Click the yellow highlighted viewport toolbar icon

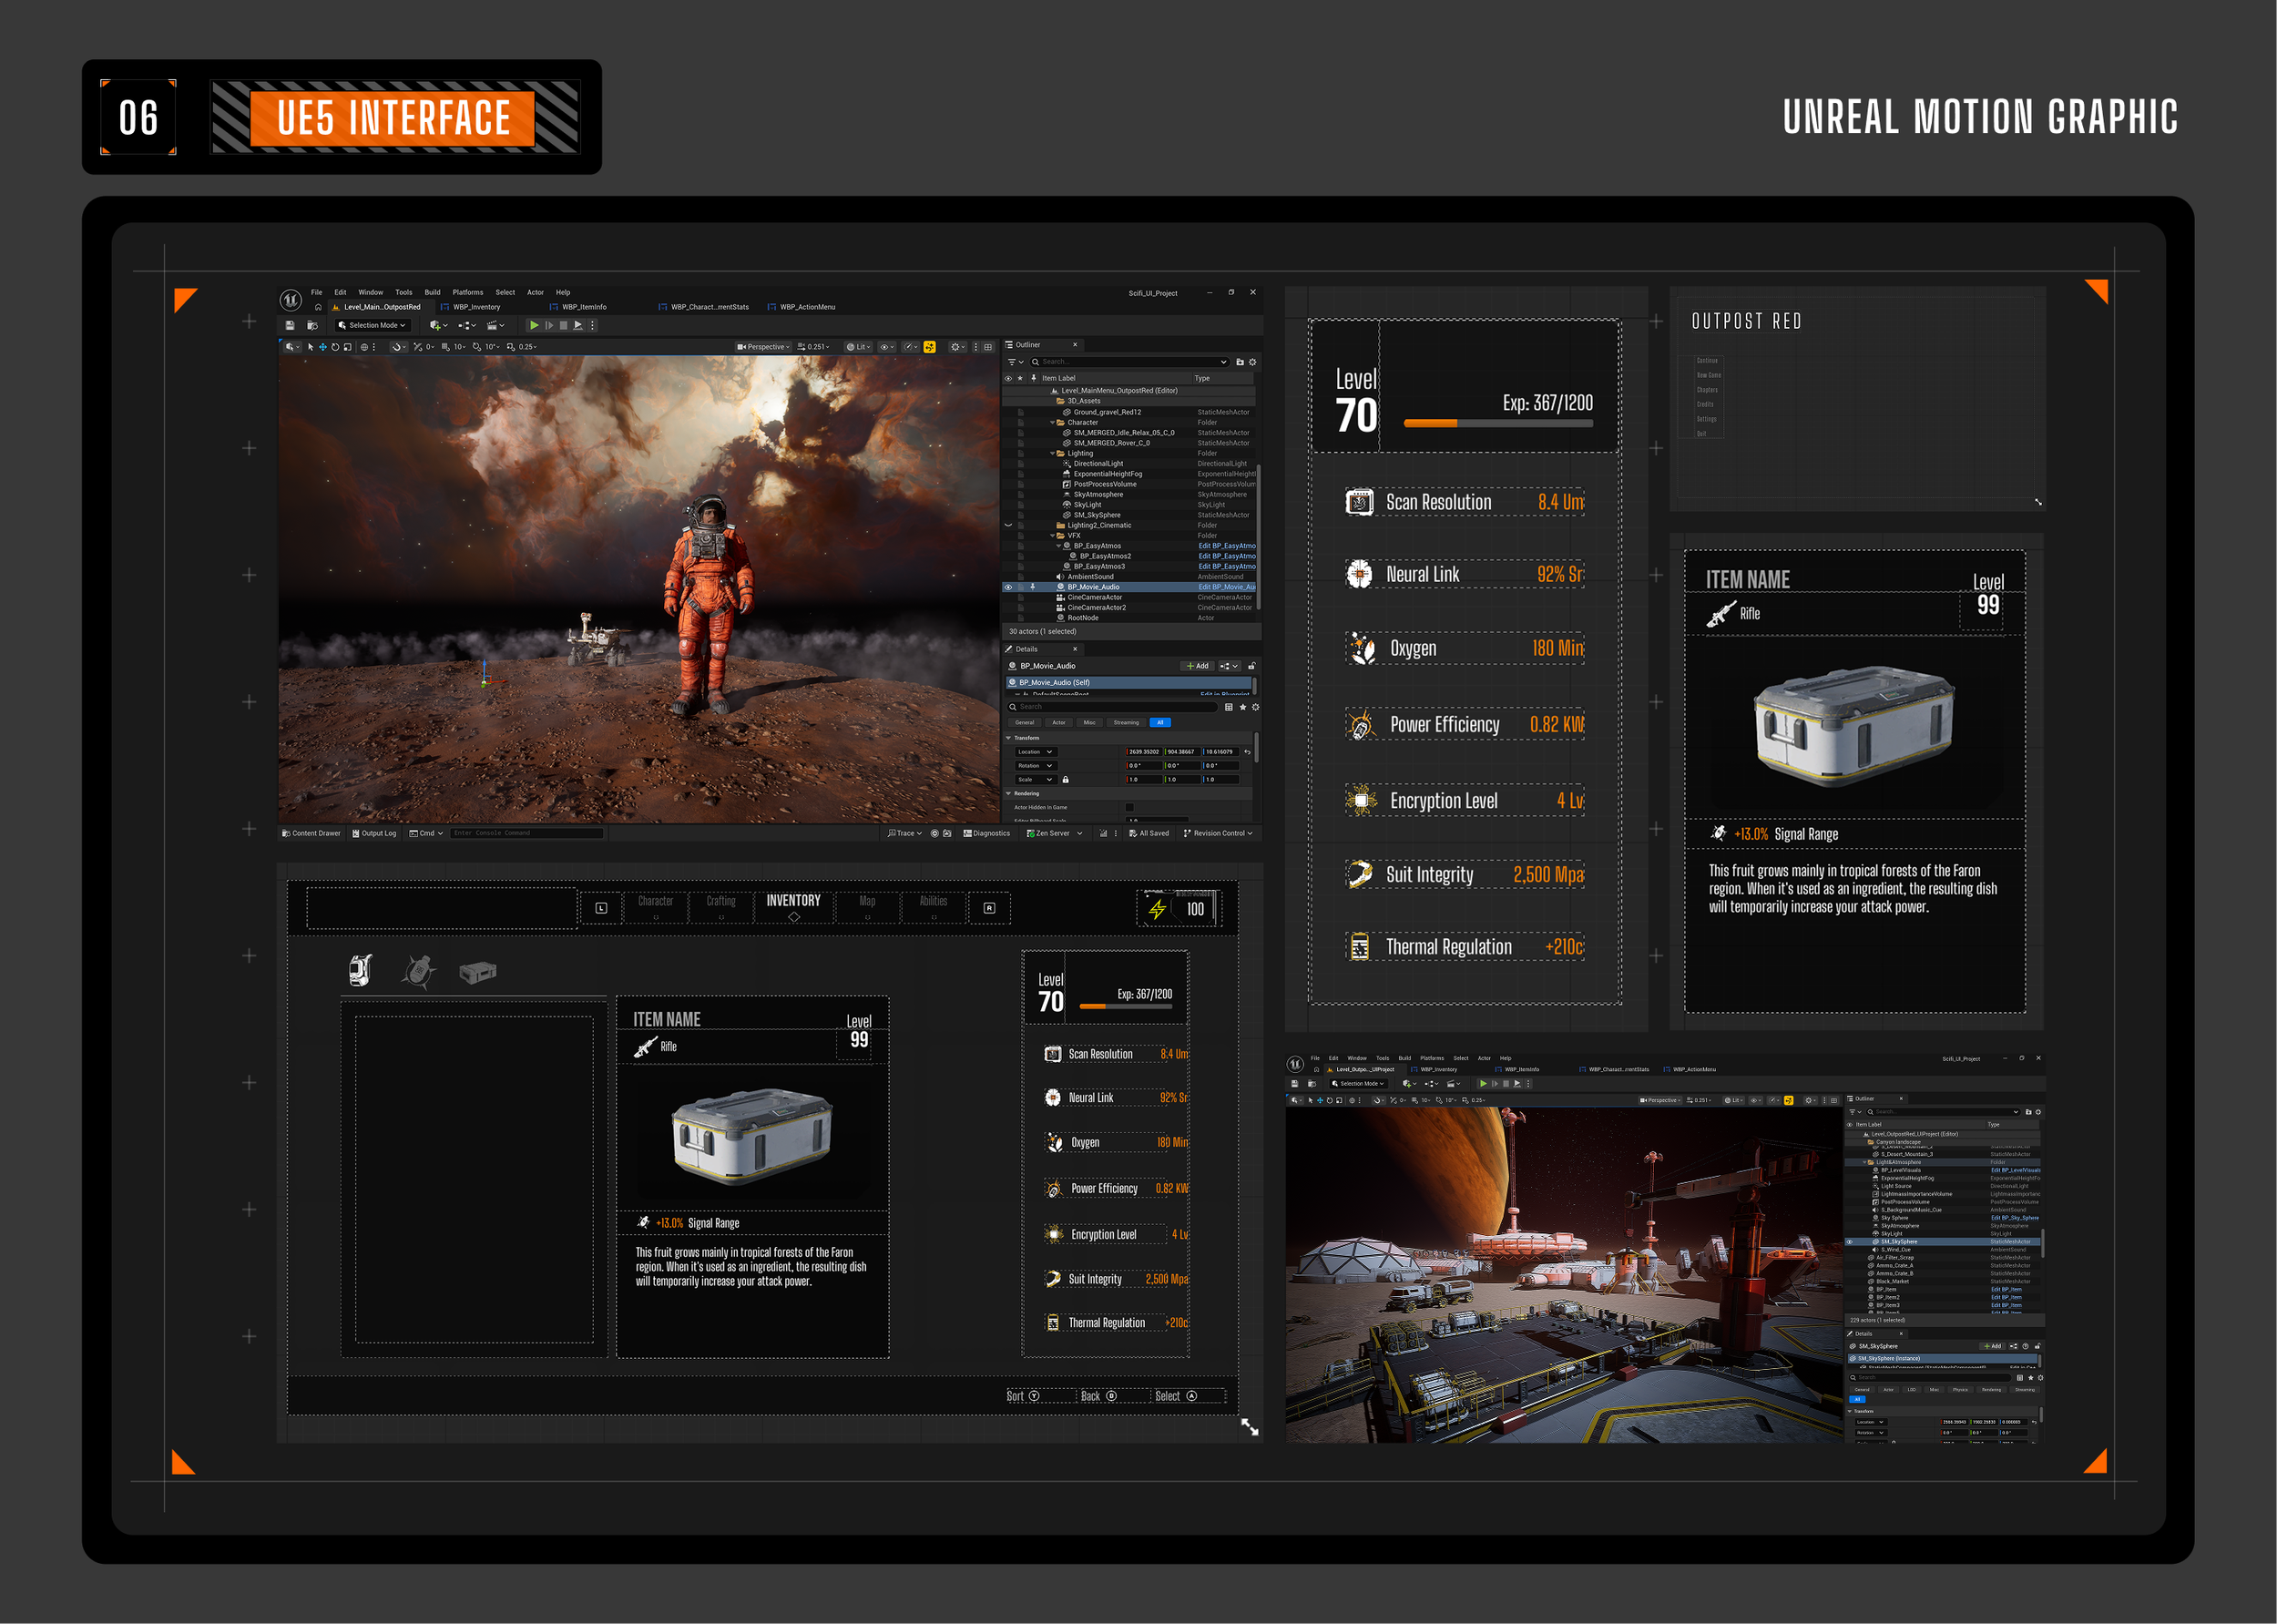(x=929, y=347)
